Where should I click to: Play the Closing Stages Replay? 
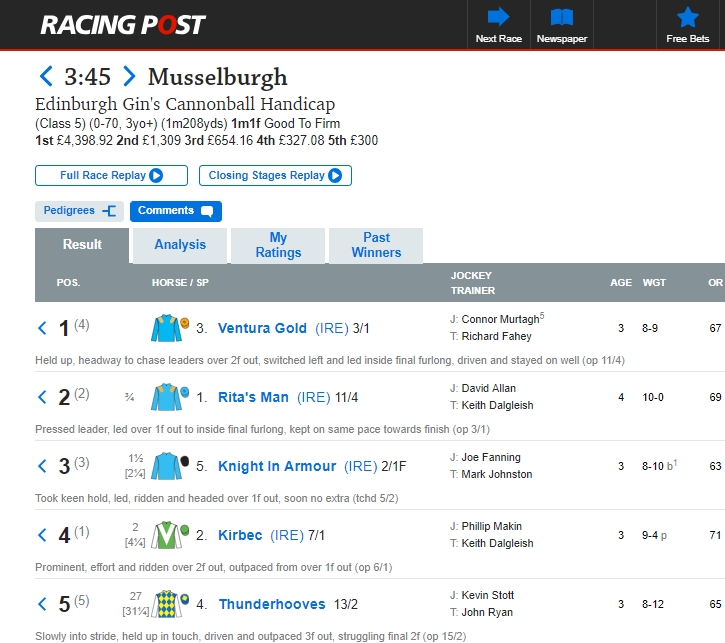pyautogui.click(x=275, y=176)
